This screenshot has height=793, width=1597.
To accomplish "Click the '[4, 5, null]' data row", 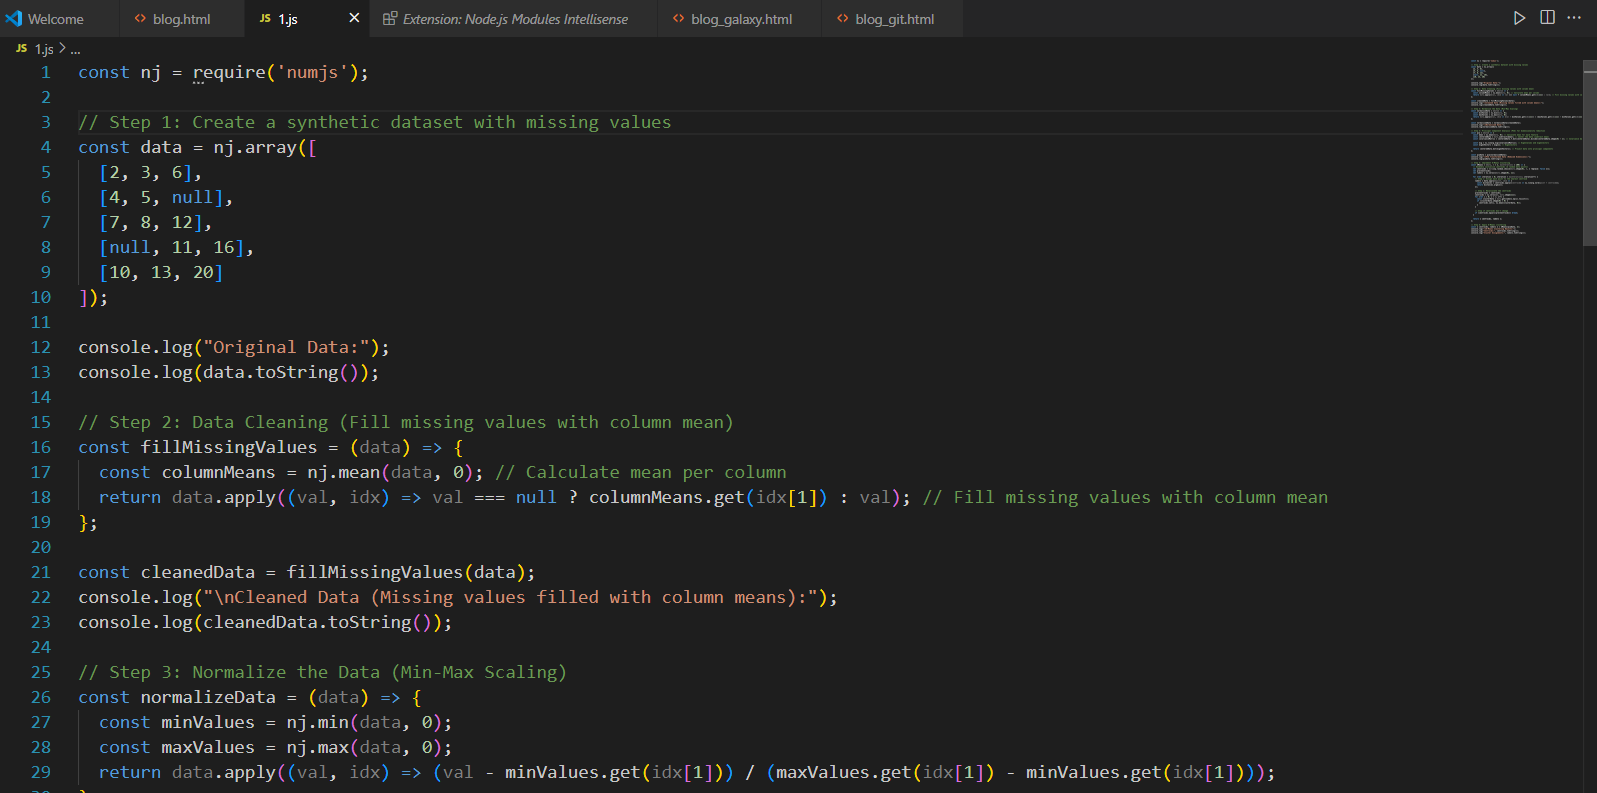I will point(166,197).
